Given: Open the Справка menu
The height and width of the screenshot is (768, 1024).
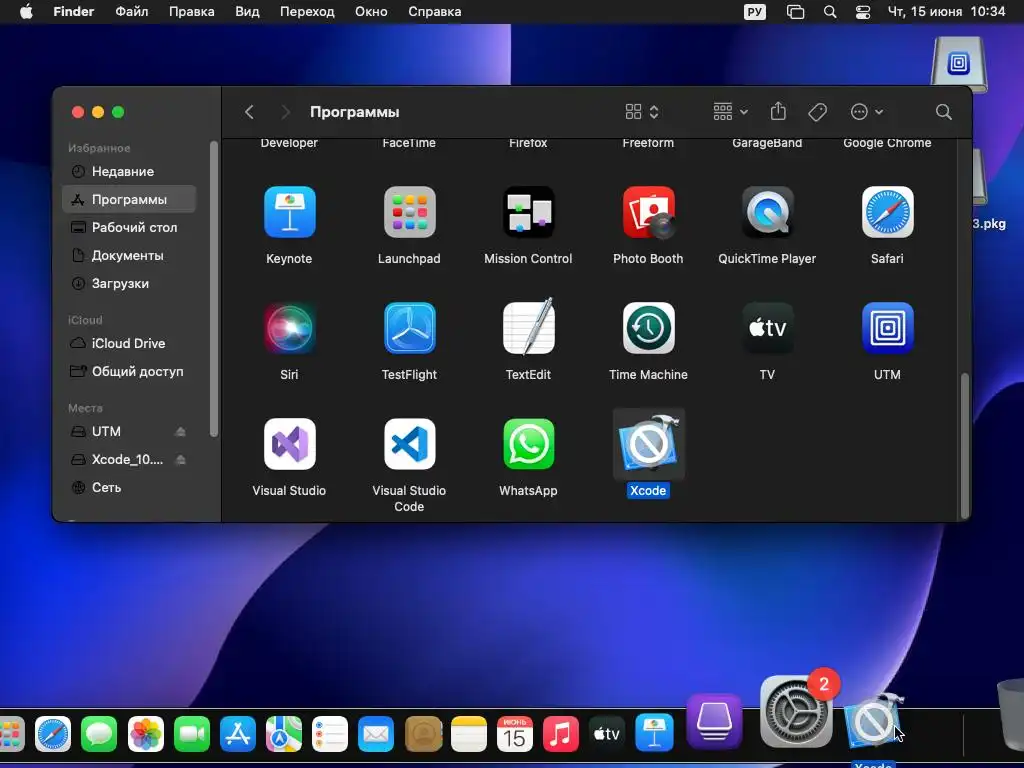Looking at the screenshot, I should pyautogui.click(x=434, y=12).
